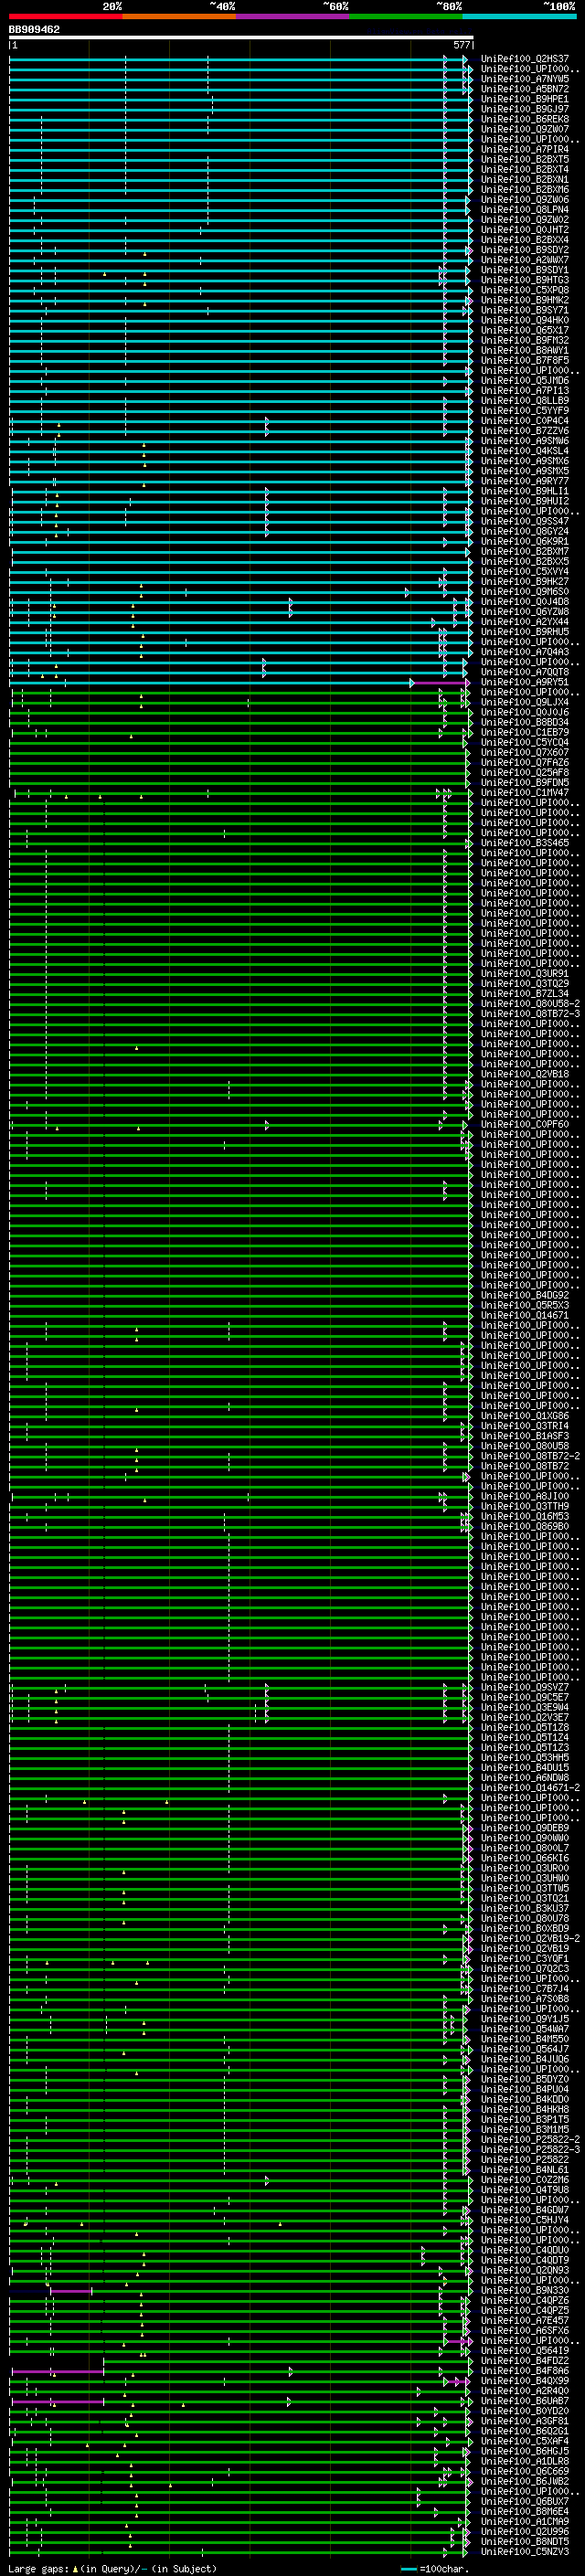This screenshot has width=585, height=2576.
Task: Click UniRef100_C5YYF9 hit name
Action: [524, 411]
